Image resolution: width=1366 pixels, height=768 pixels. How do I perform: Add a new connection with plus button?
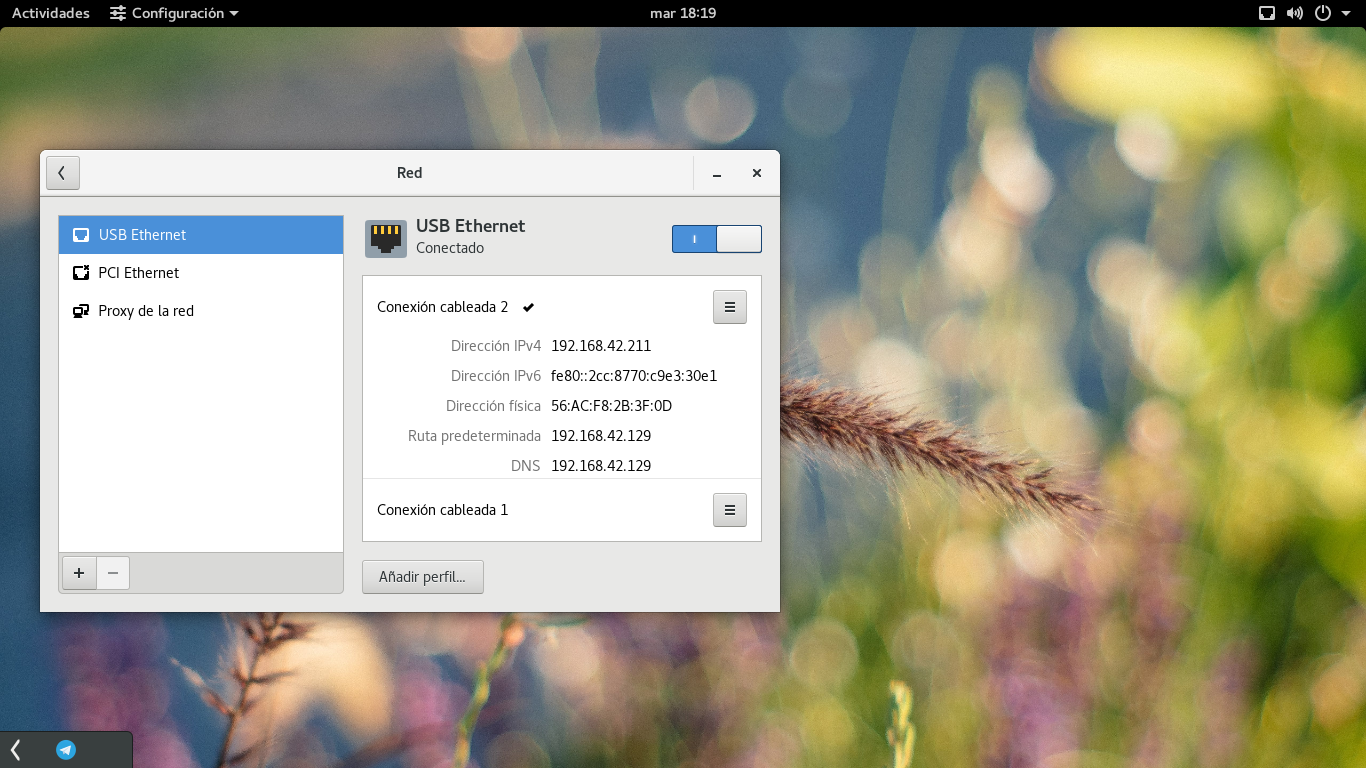click(79, 573)
